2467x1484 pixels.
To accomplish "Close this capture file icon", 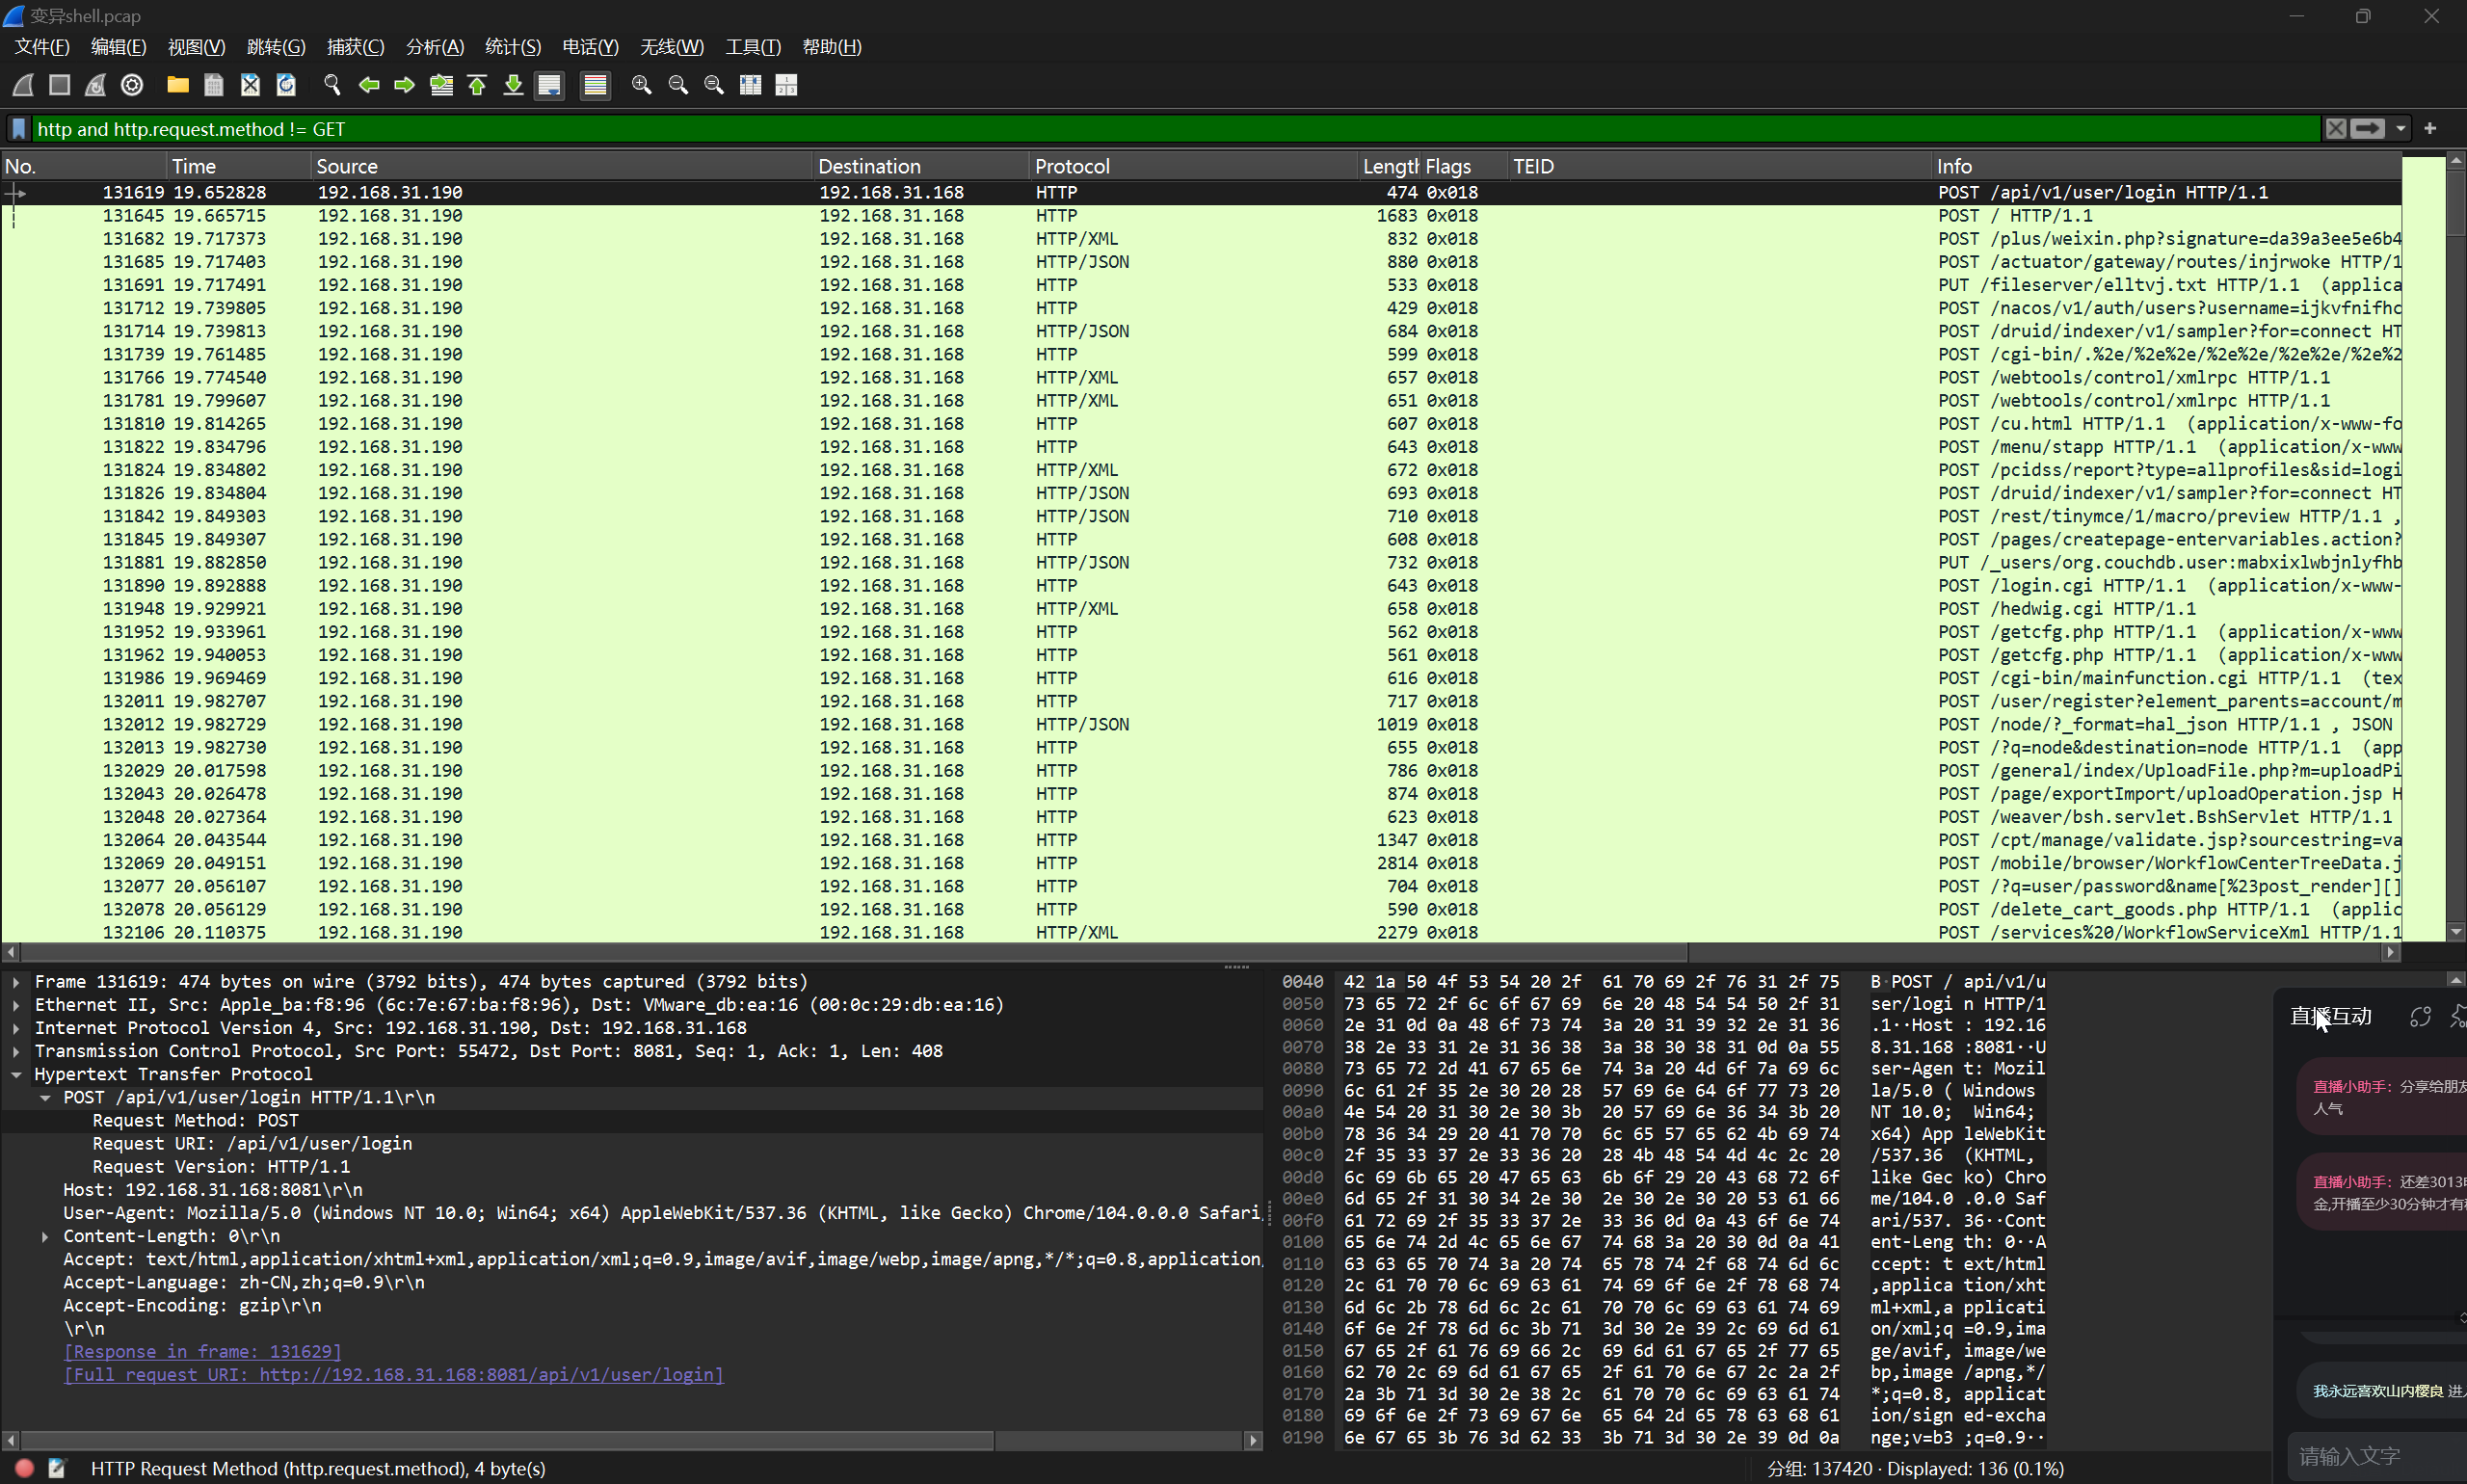I will point(250,85).
